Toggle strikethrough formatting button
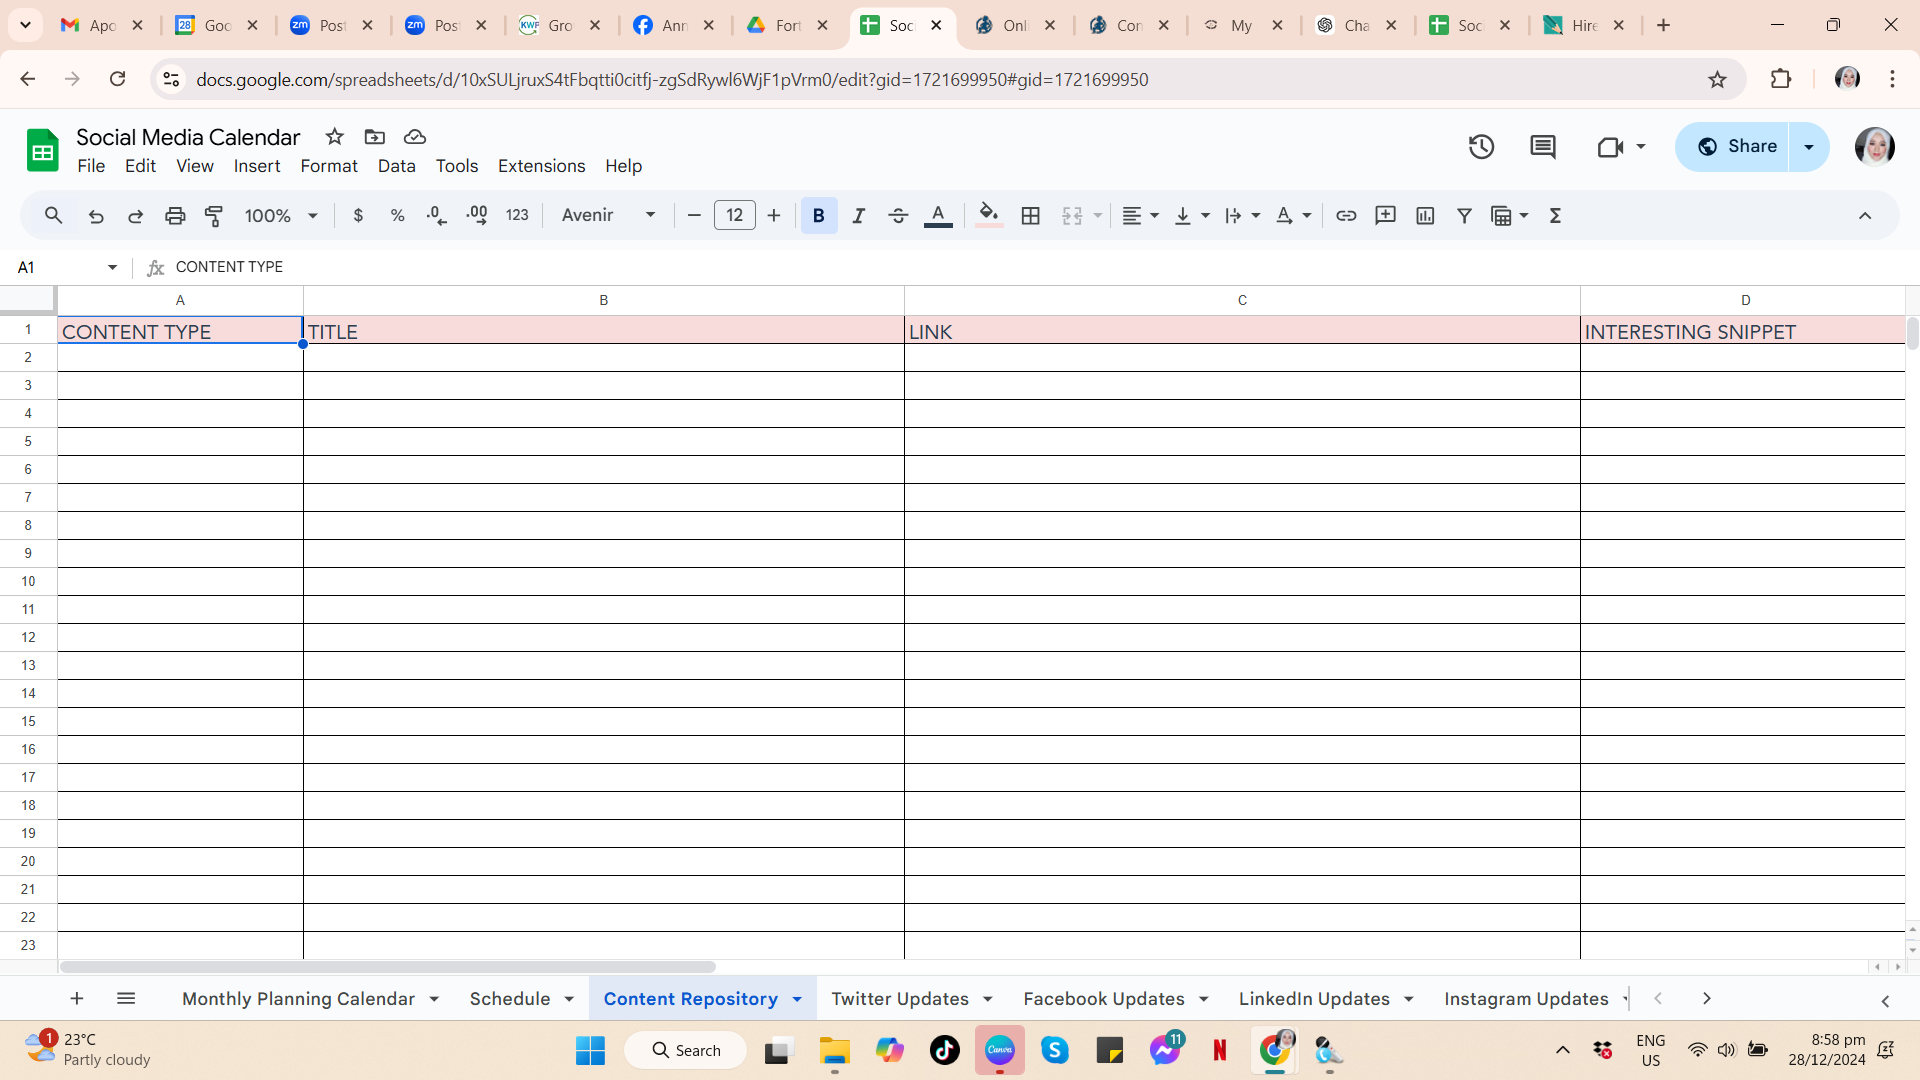 click(898, 215)
